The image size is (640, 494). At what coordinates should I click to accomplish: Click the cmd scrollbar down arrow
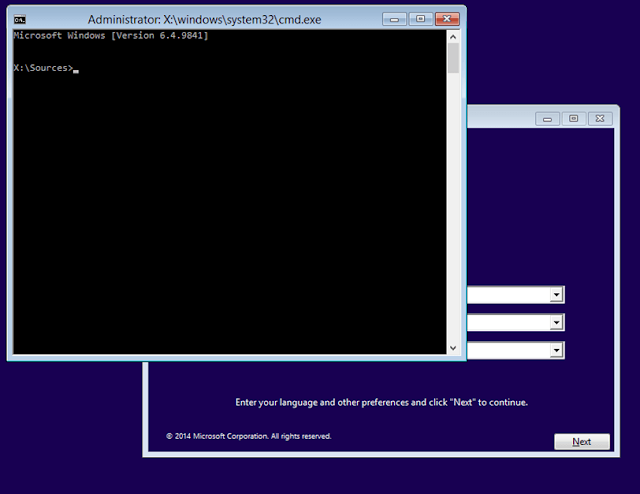[453, 348]
